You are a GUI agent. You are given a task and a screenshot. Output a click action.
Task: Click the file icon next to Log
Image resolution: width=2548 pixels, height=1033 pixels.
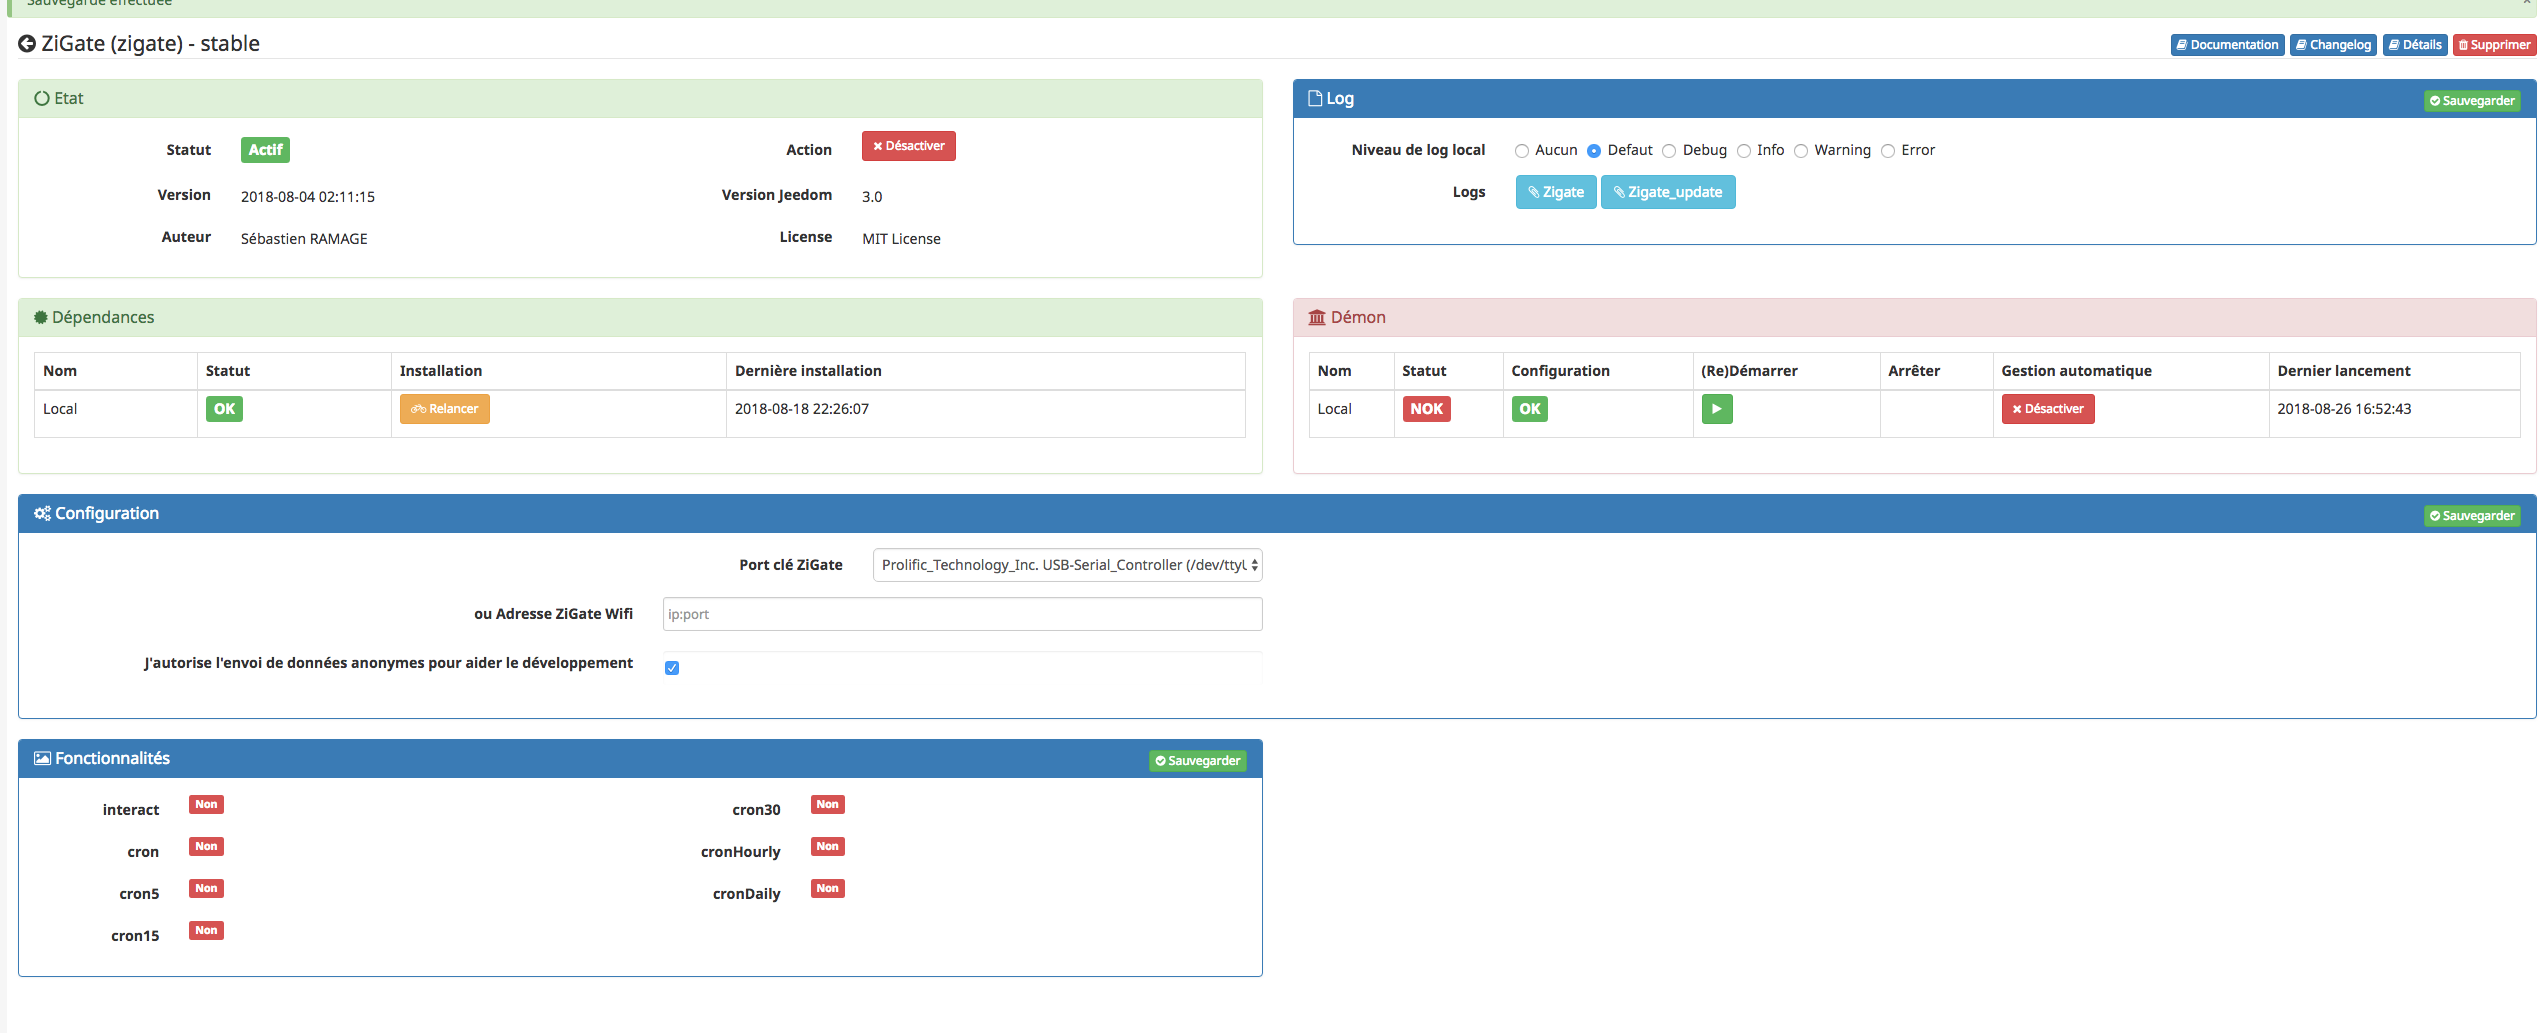(1316, 98)
